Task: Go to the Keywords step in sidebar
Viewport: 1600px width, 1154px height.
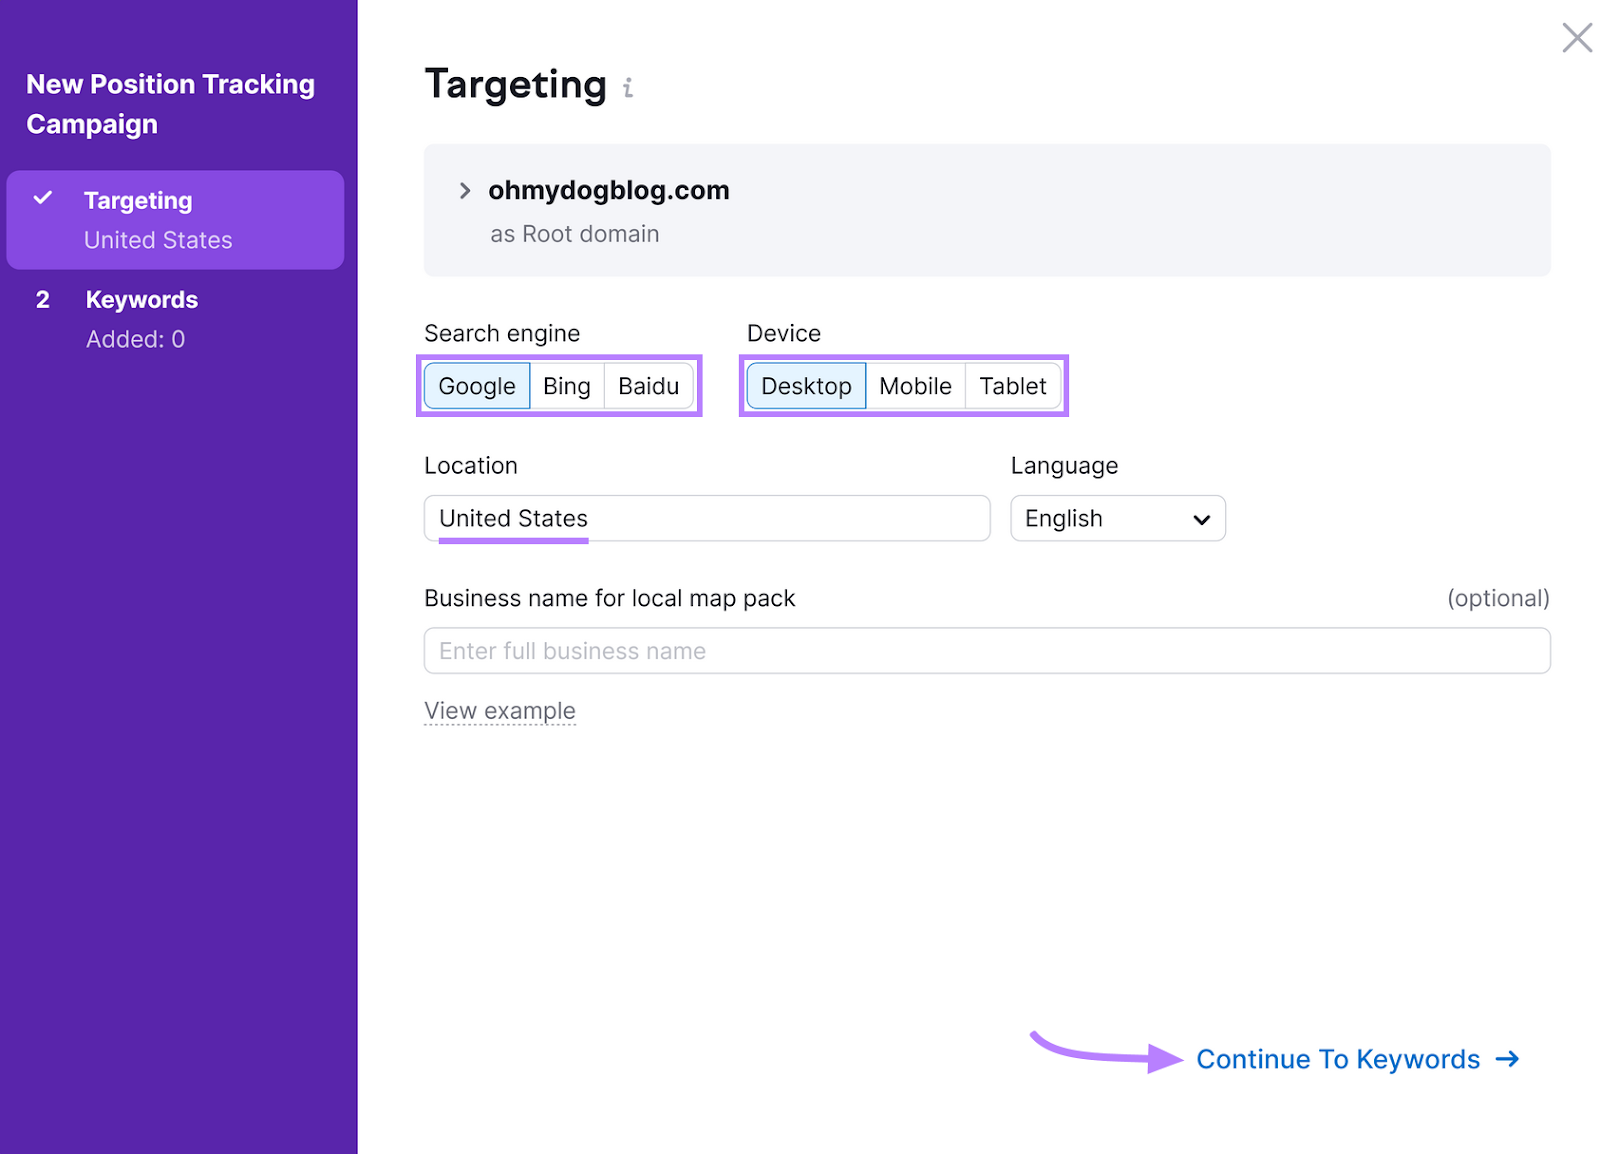Action: pyautogui.click(x=141, y=299)
